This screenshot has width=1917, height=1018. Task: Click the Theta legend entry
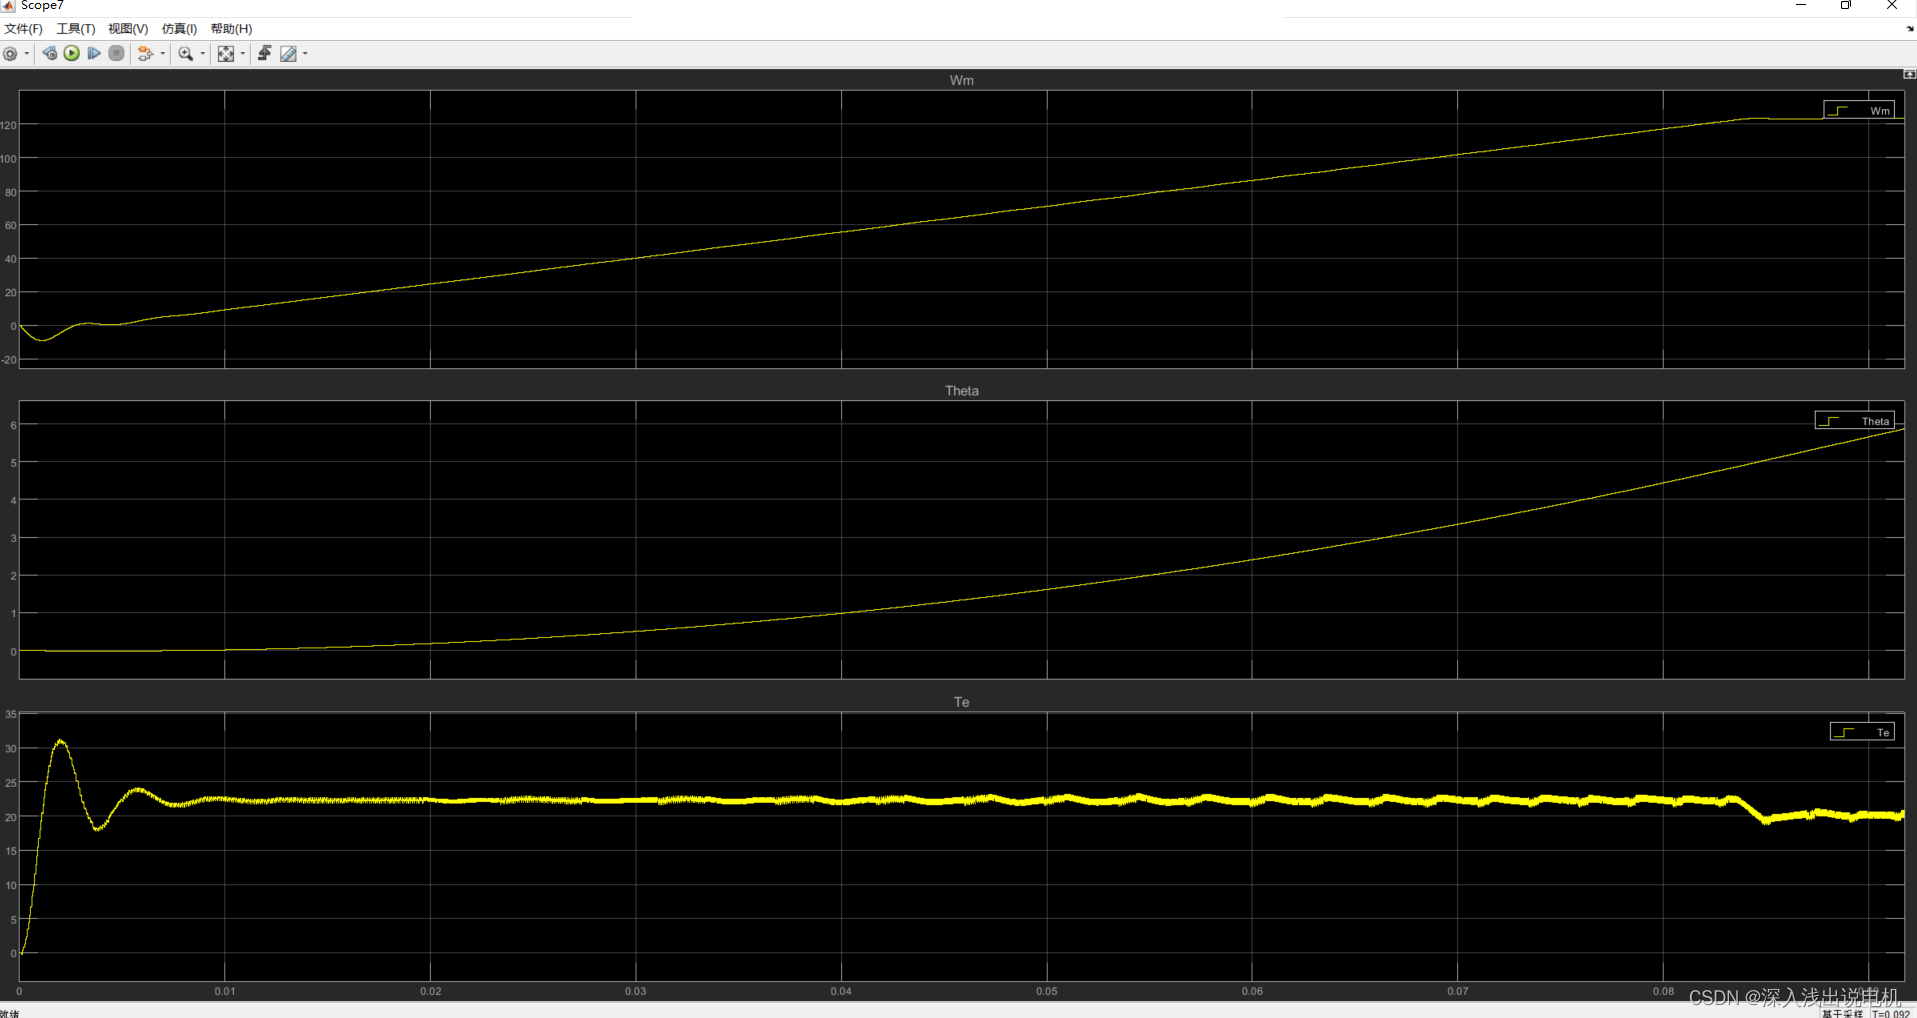(1855, 421)
